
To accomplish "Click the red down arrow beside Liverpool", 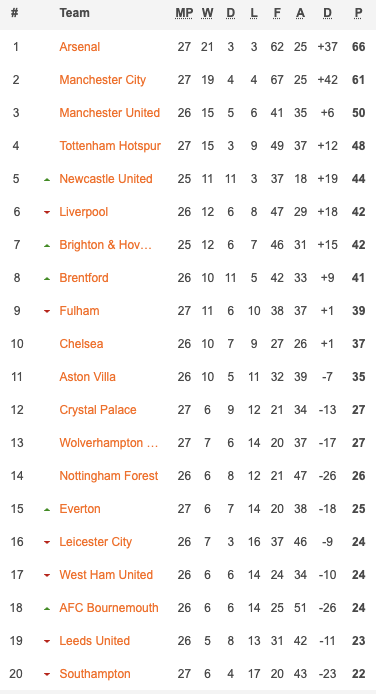I will click(x=47, y=212).
